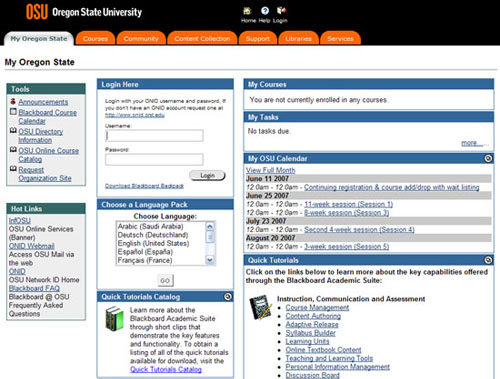Open Blackboard Course Calendar link
500x379 pixels.
coord(47,117)
